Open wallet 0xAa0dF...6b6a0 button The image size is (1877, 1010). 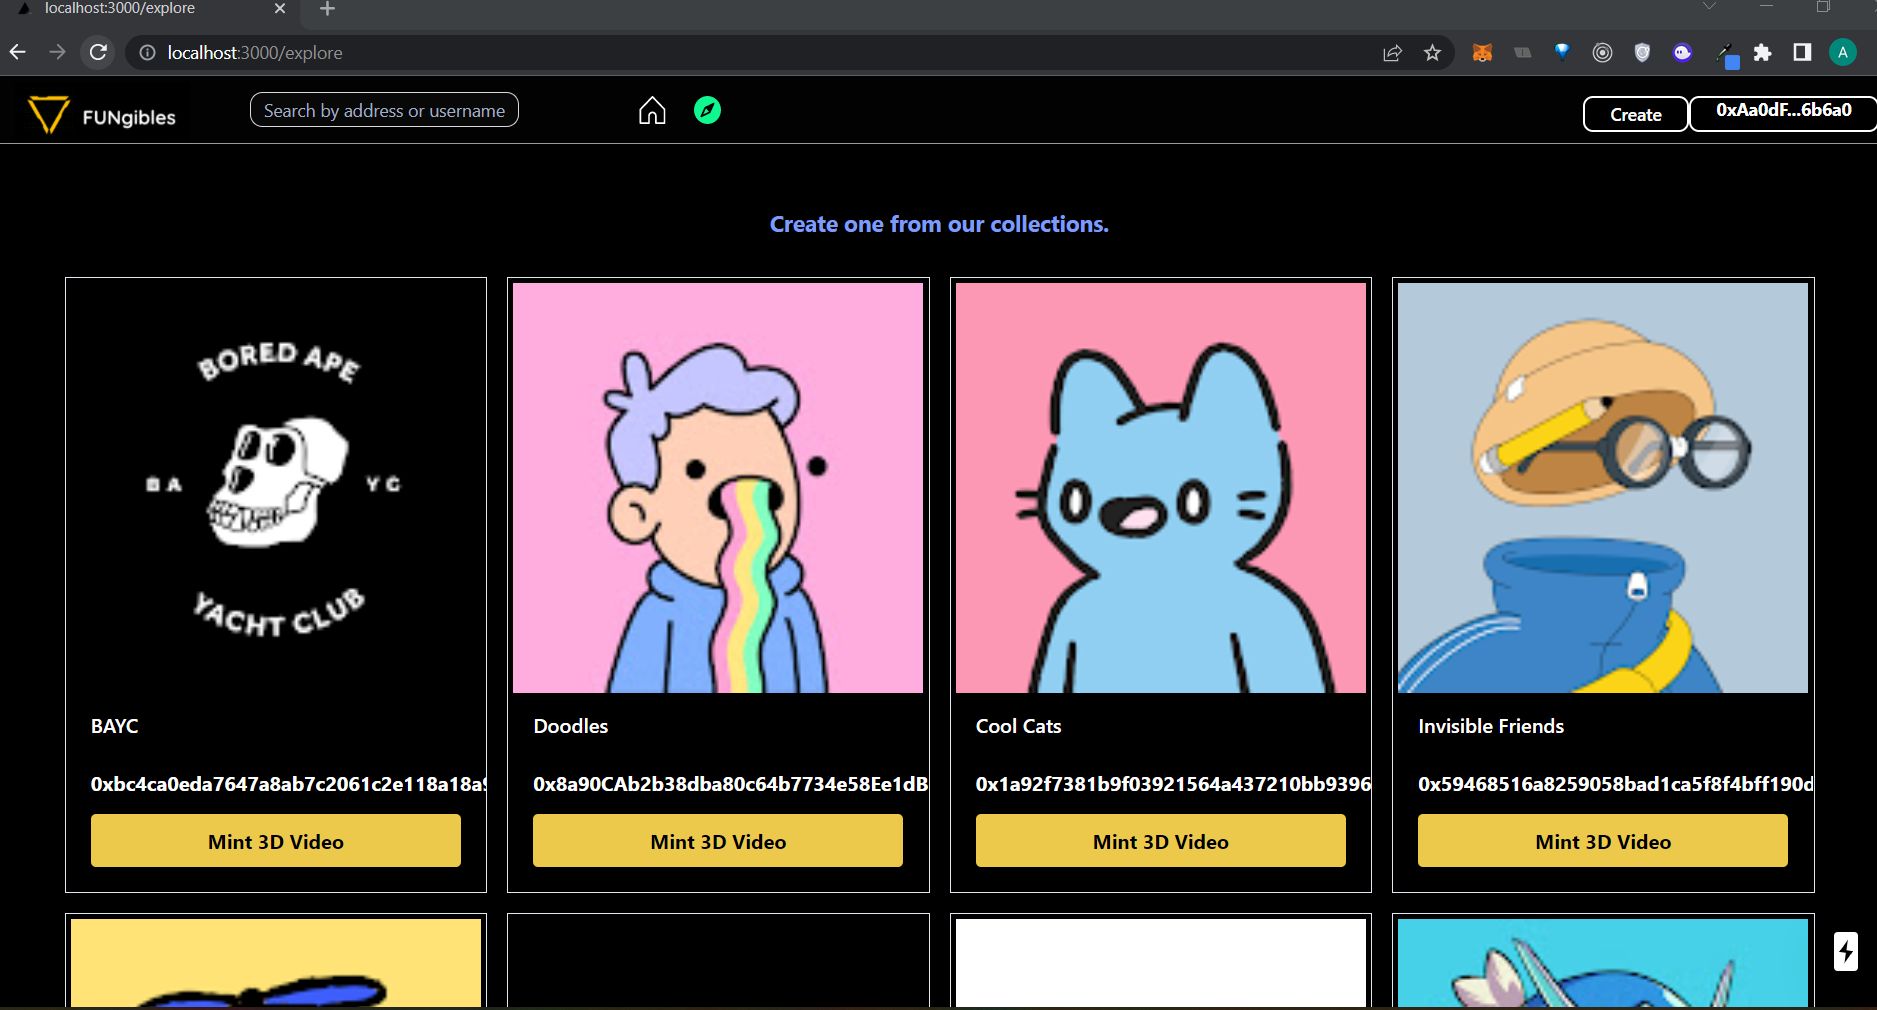tap(1783, 114)
